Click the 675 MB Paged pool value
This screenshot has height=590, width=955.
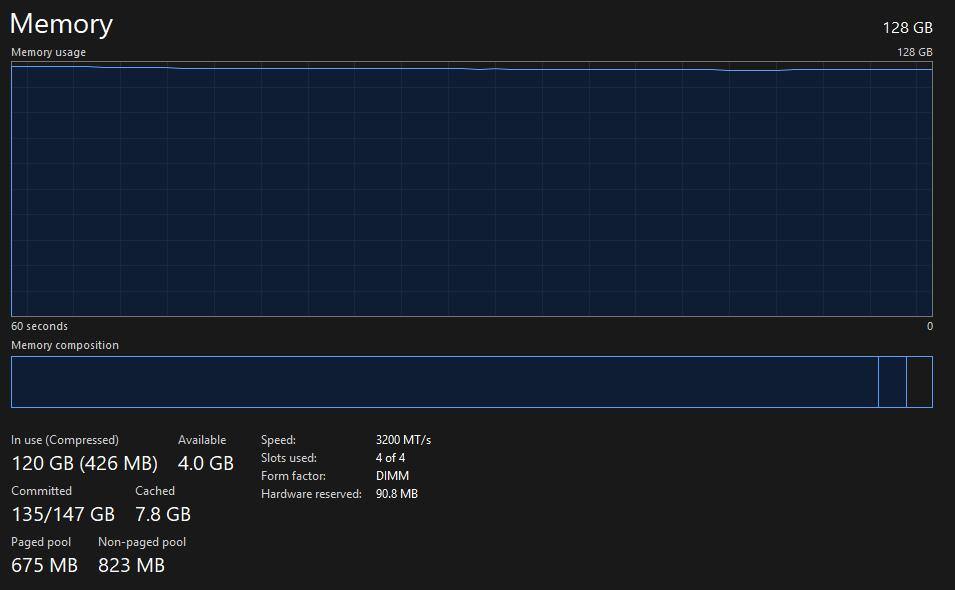point(44,565)
